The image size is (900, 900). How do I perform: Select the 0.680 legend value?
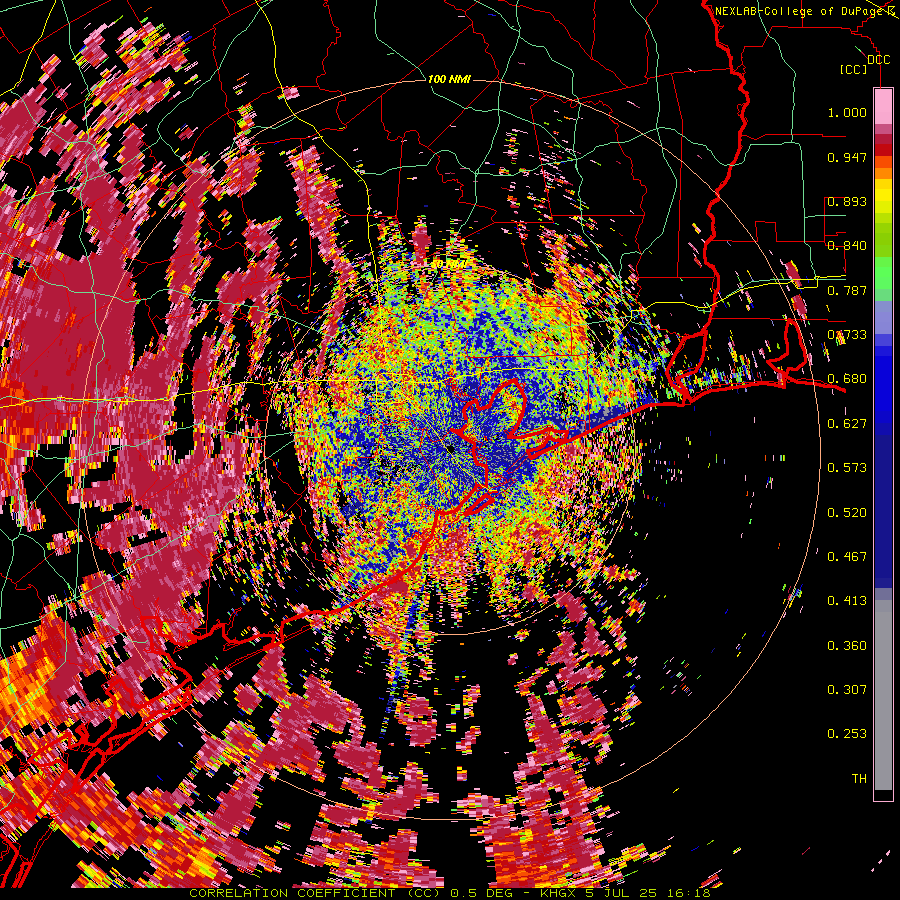847,379
